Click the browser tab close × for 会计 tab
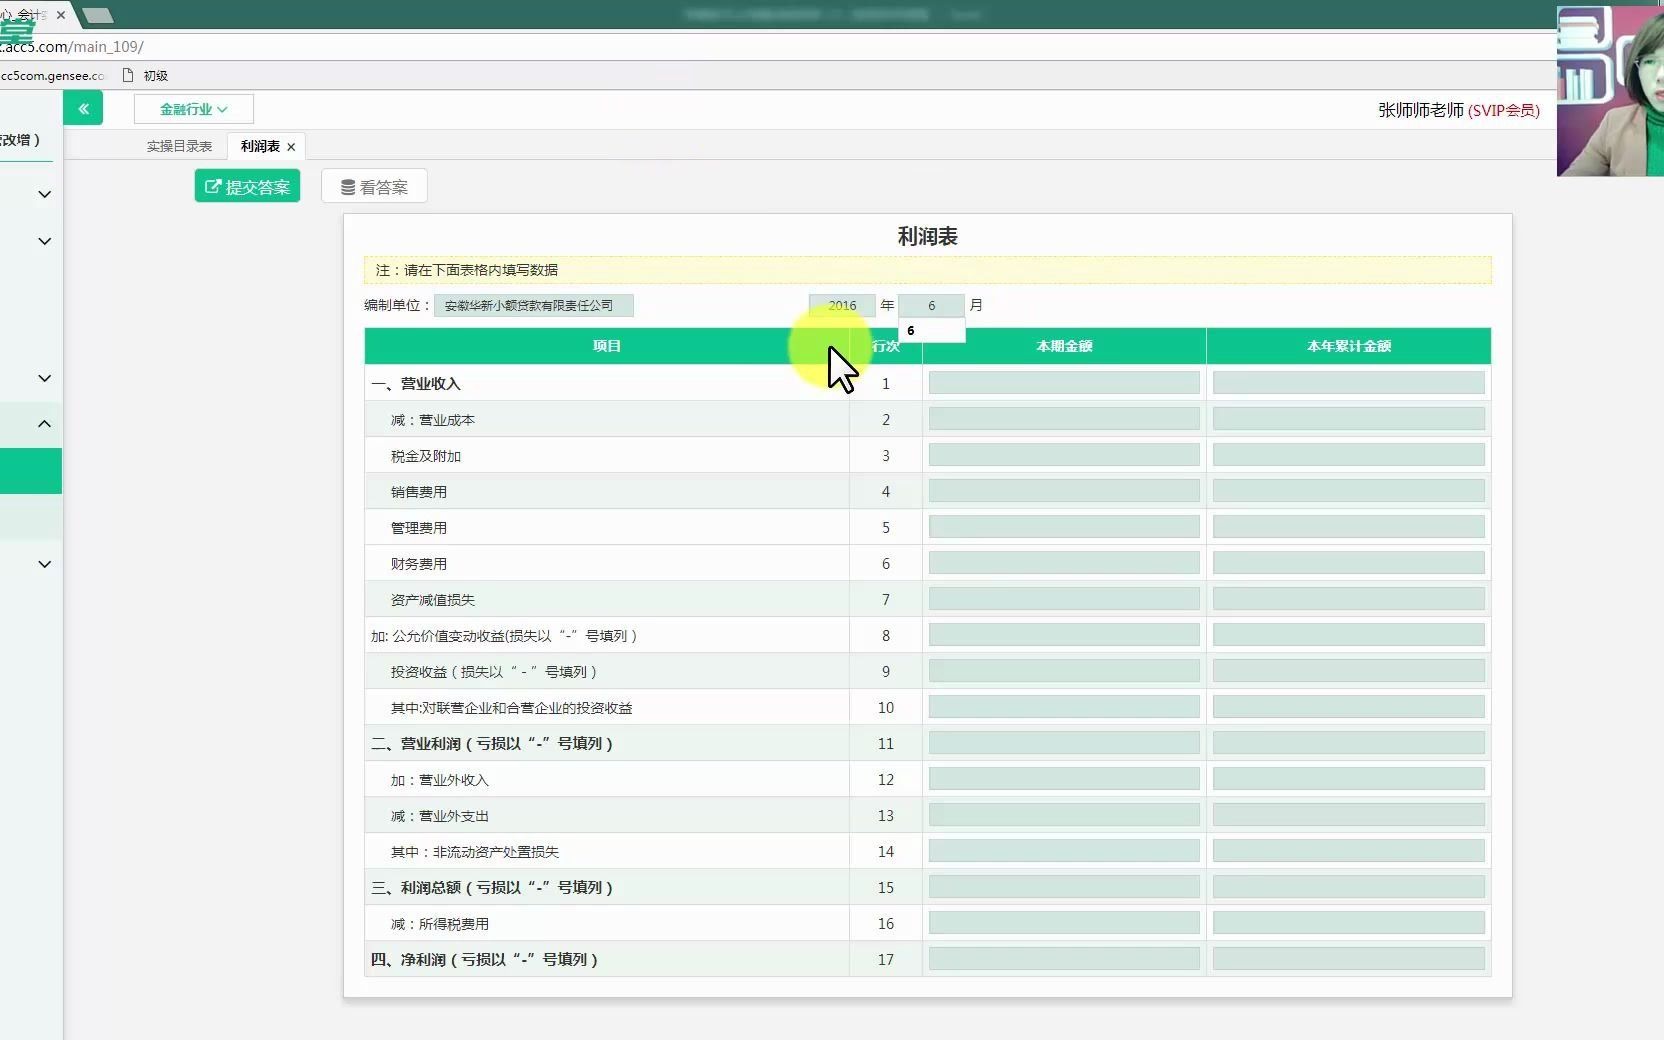1664x1040 pixels. pos(61,15)
